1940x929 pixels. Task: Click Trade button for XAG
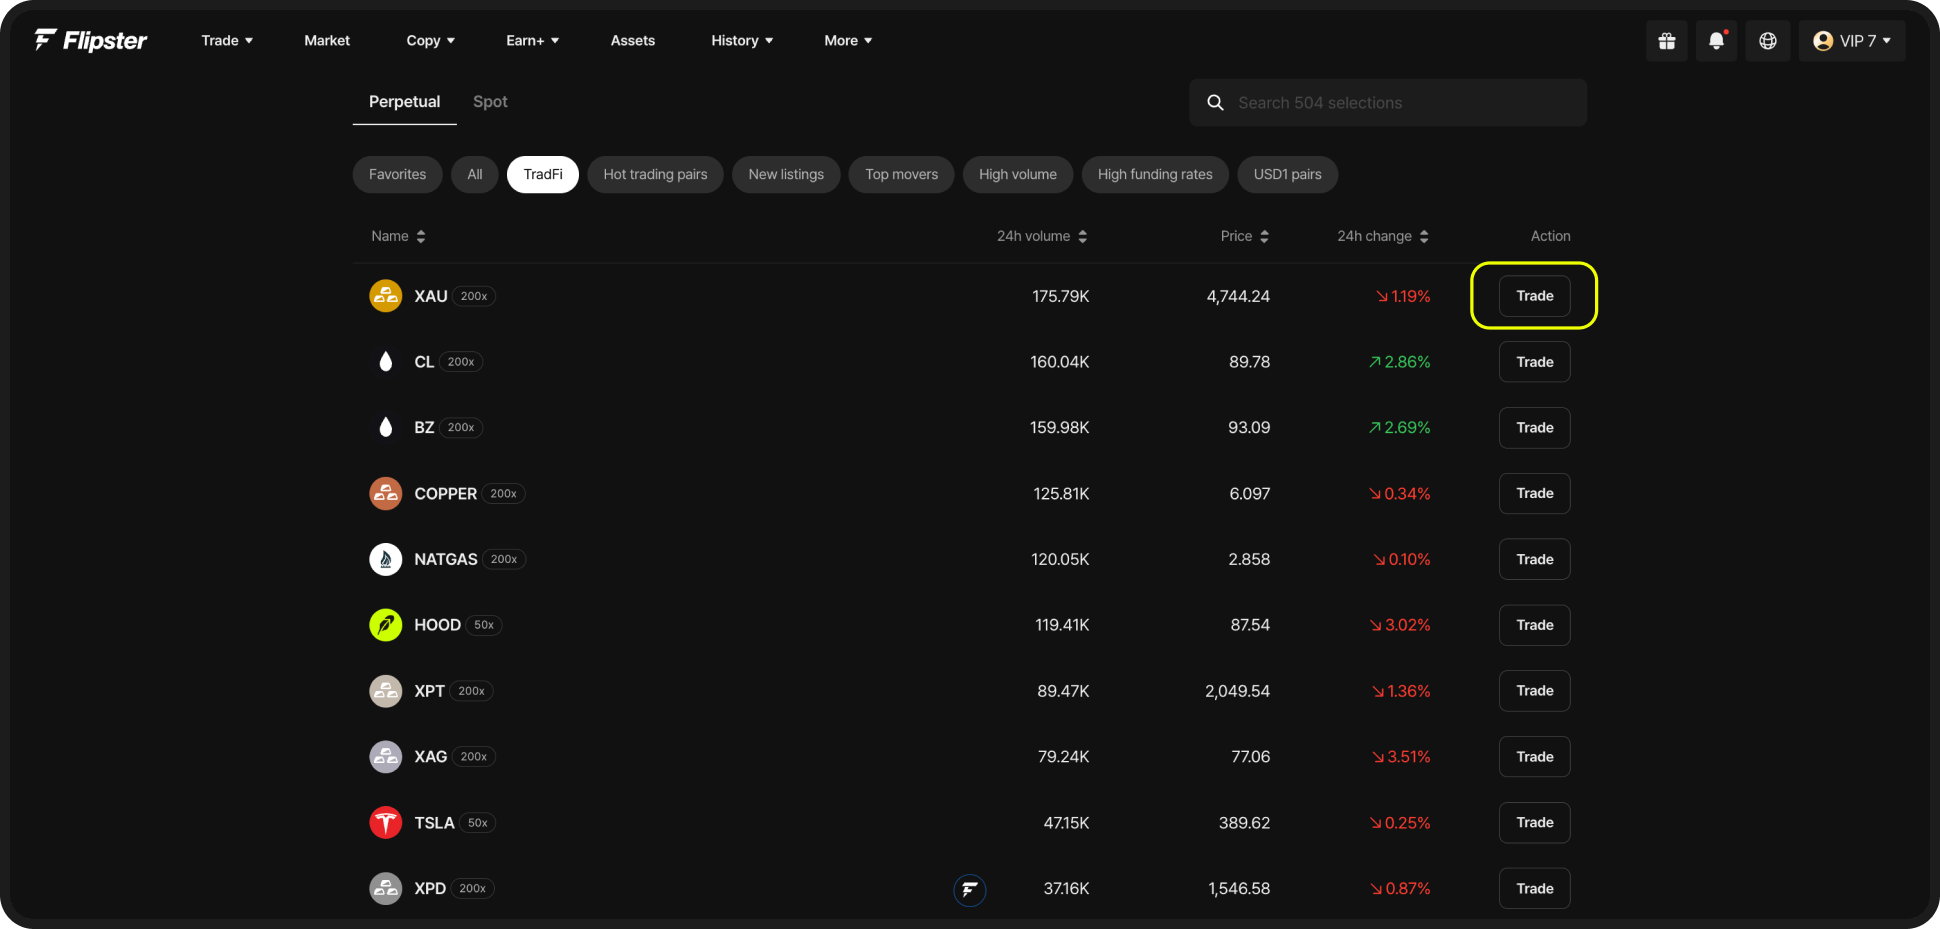tap(1534, 757)
